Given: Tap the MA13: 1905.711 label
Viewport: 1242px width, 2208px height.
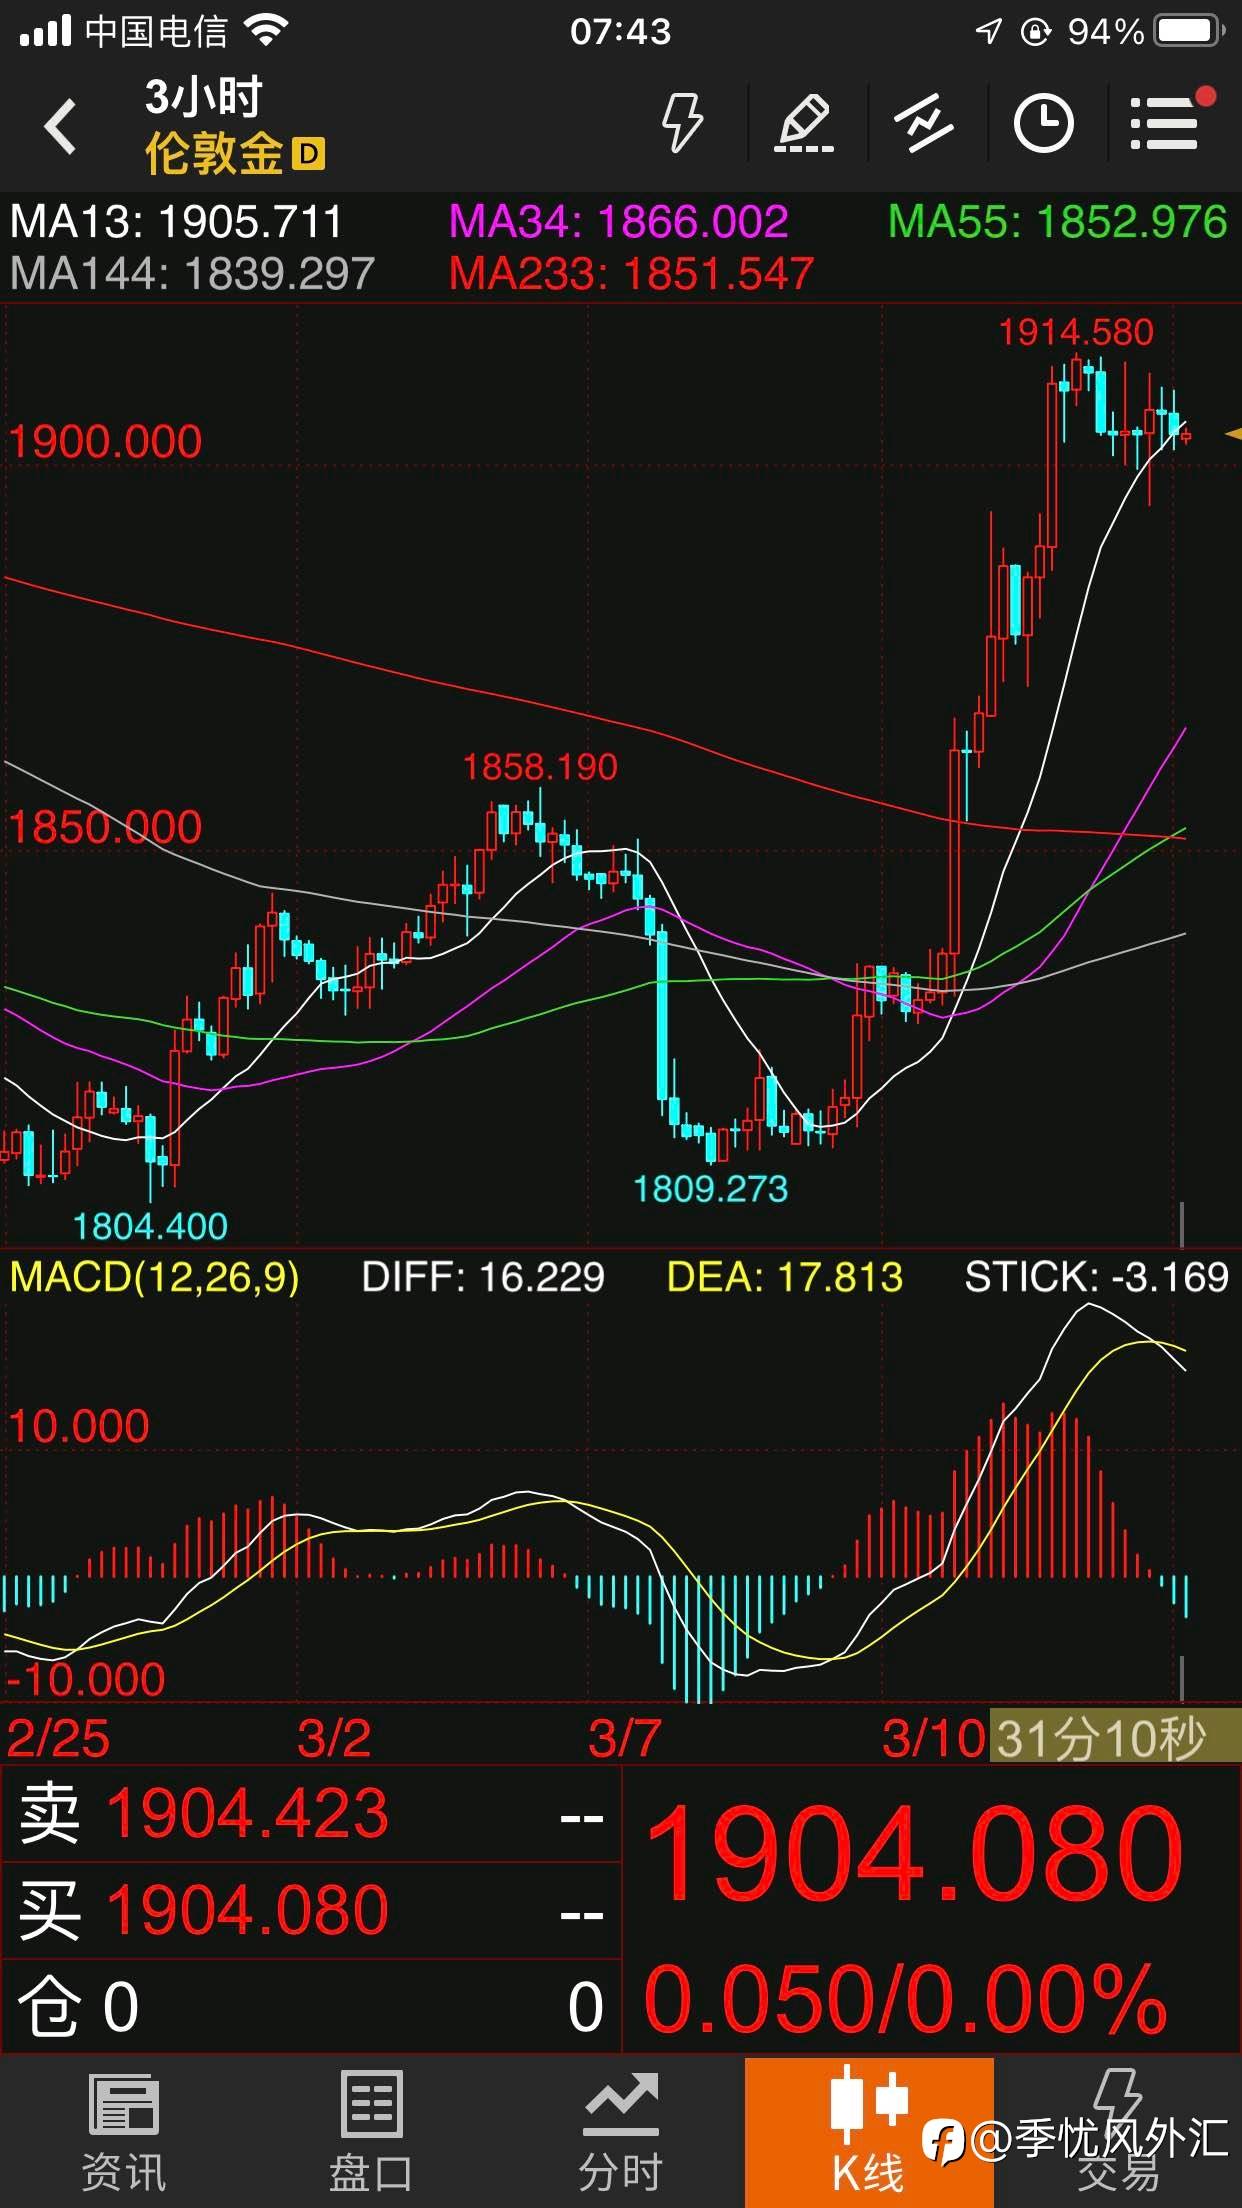Looking at the screenshot, I should pos(176,222).
